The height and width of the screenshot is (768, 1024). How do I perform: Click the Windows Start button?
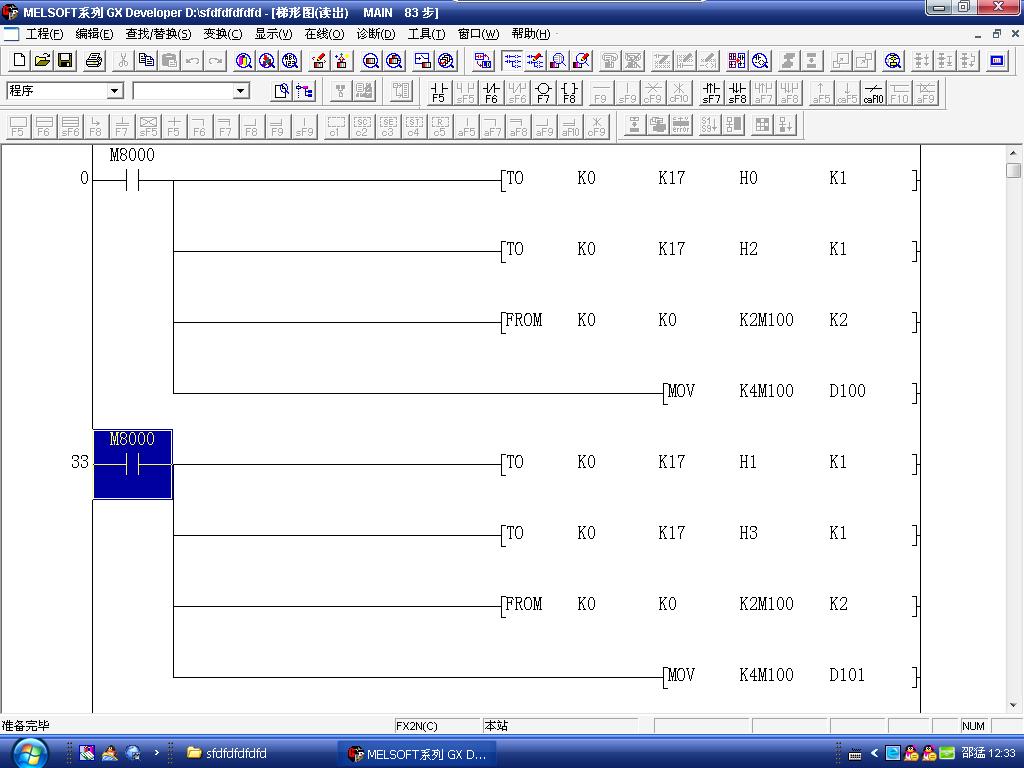pos(28,753)
